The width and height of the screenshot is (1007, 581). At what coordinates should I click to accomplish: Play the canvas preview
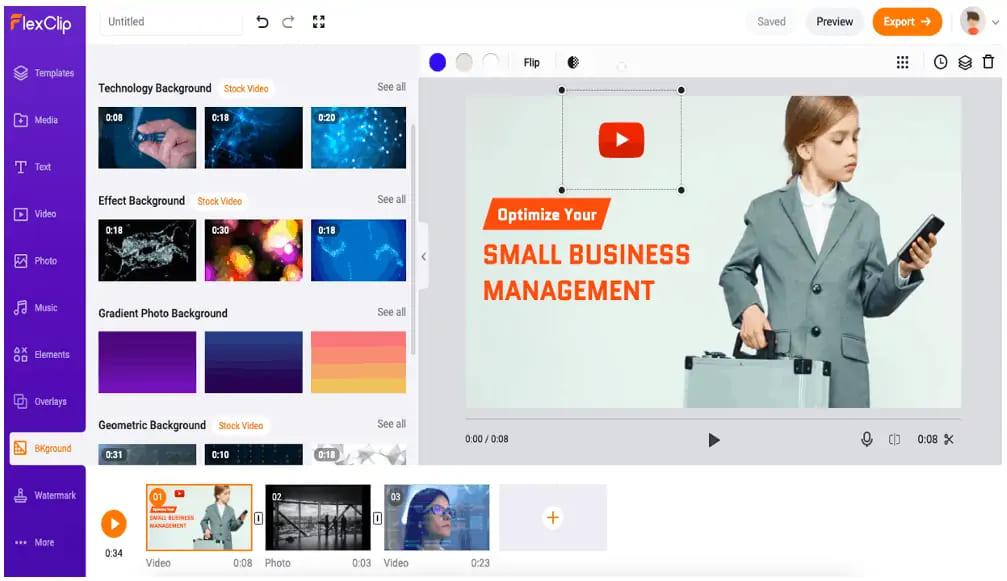[714, 440]
